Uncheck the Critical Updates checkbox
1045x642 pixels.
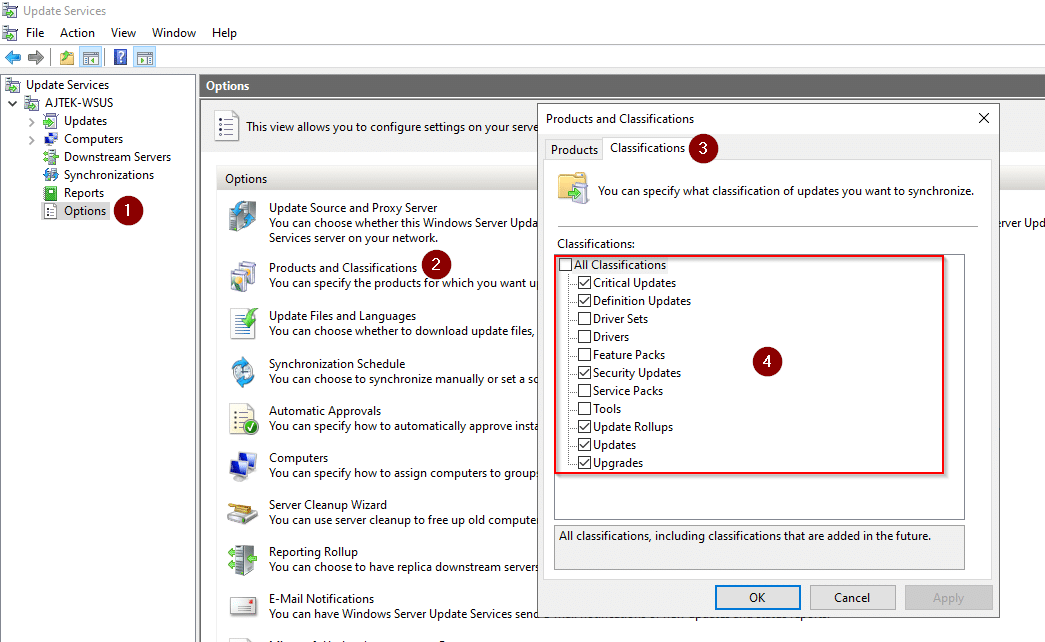(584, 283)
